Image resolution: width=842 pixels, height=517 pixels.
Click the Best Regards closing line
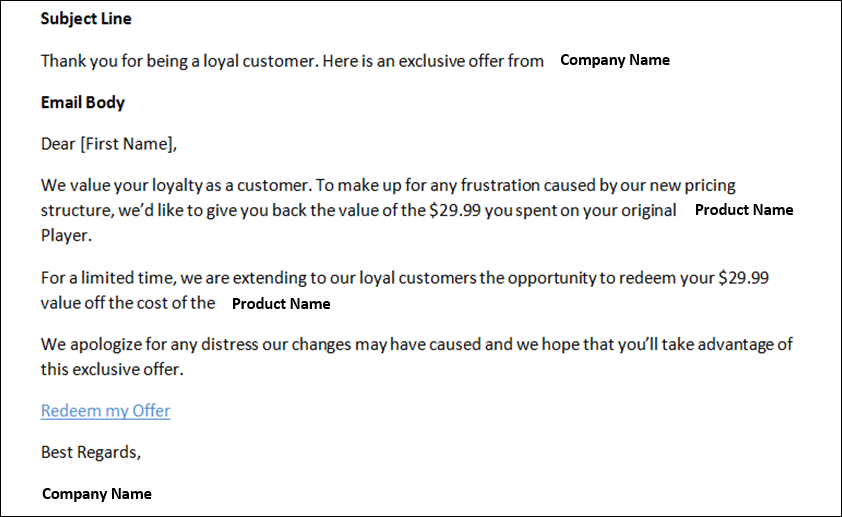click(91, 452)
